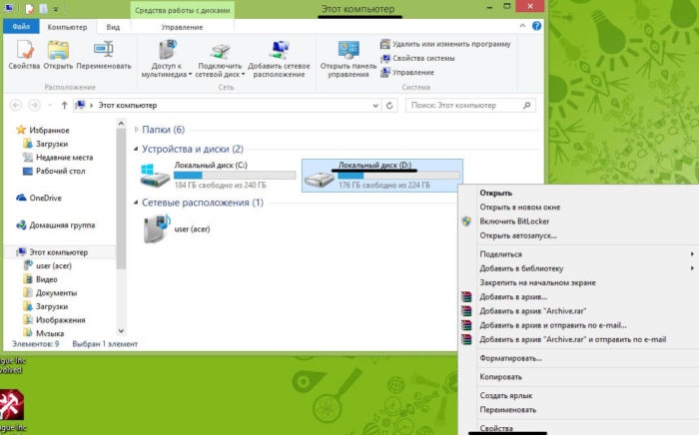Open the address bar history dropdown arrow
The image size is (699, 435).
pyautogui.click(x=375, y=106)
